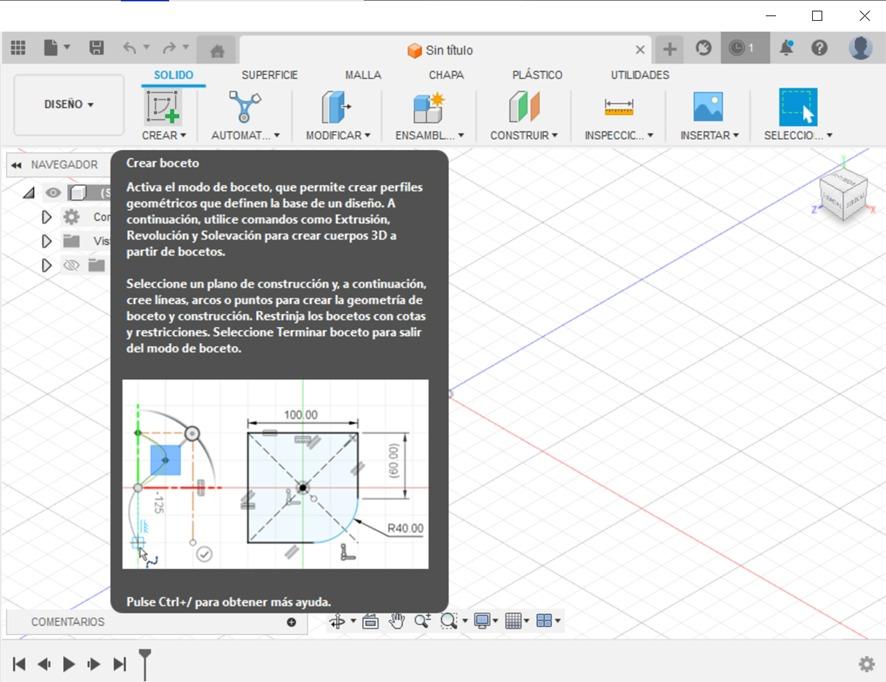Expand the CONSTRUIR dropdown menu
The width and height of the screenshot is (886, 682).
(524, 136)
